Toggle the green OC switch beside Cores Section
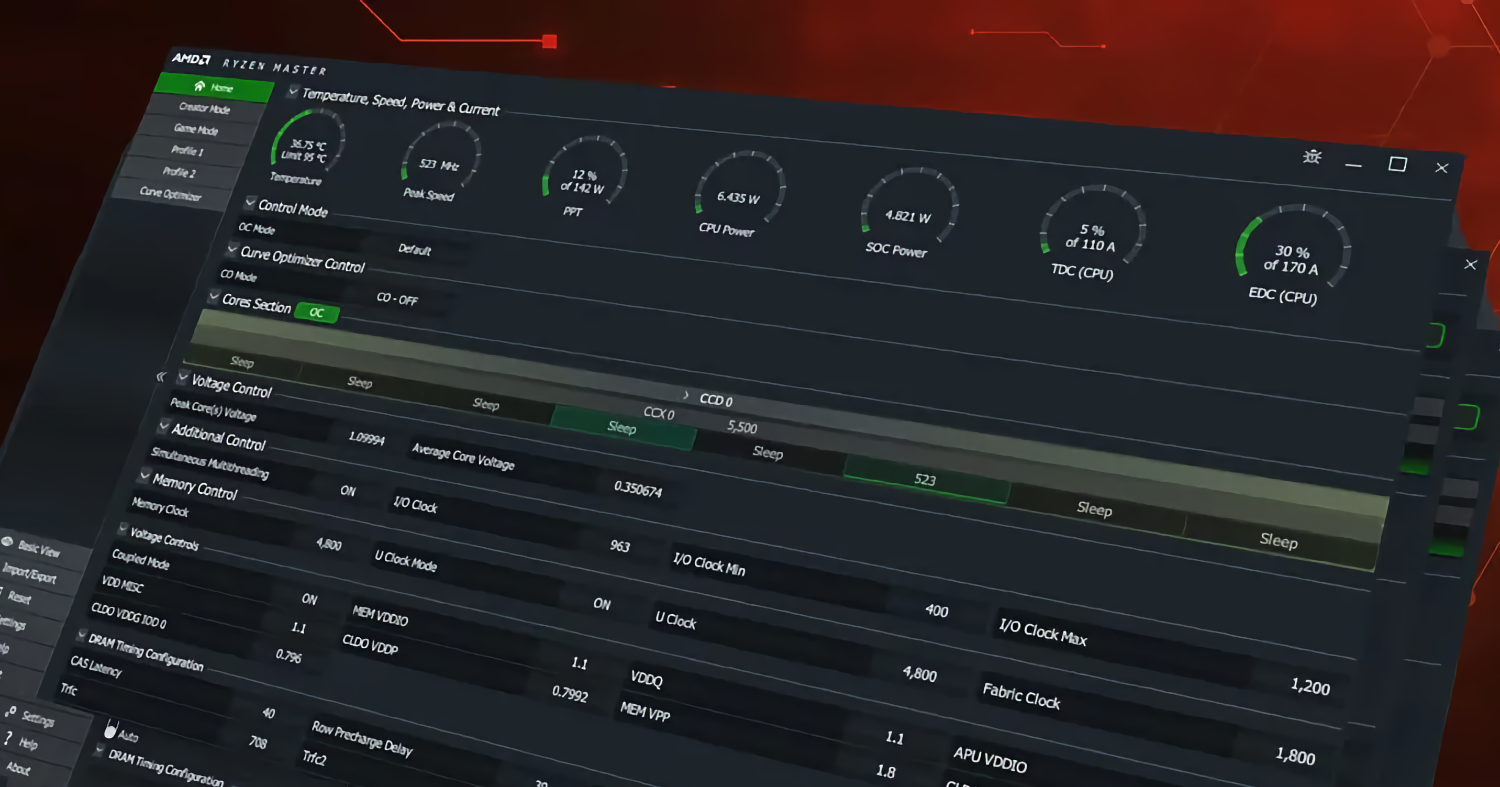Screen dimensions: 1500x787 (x=317, y=312)
